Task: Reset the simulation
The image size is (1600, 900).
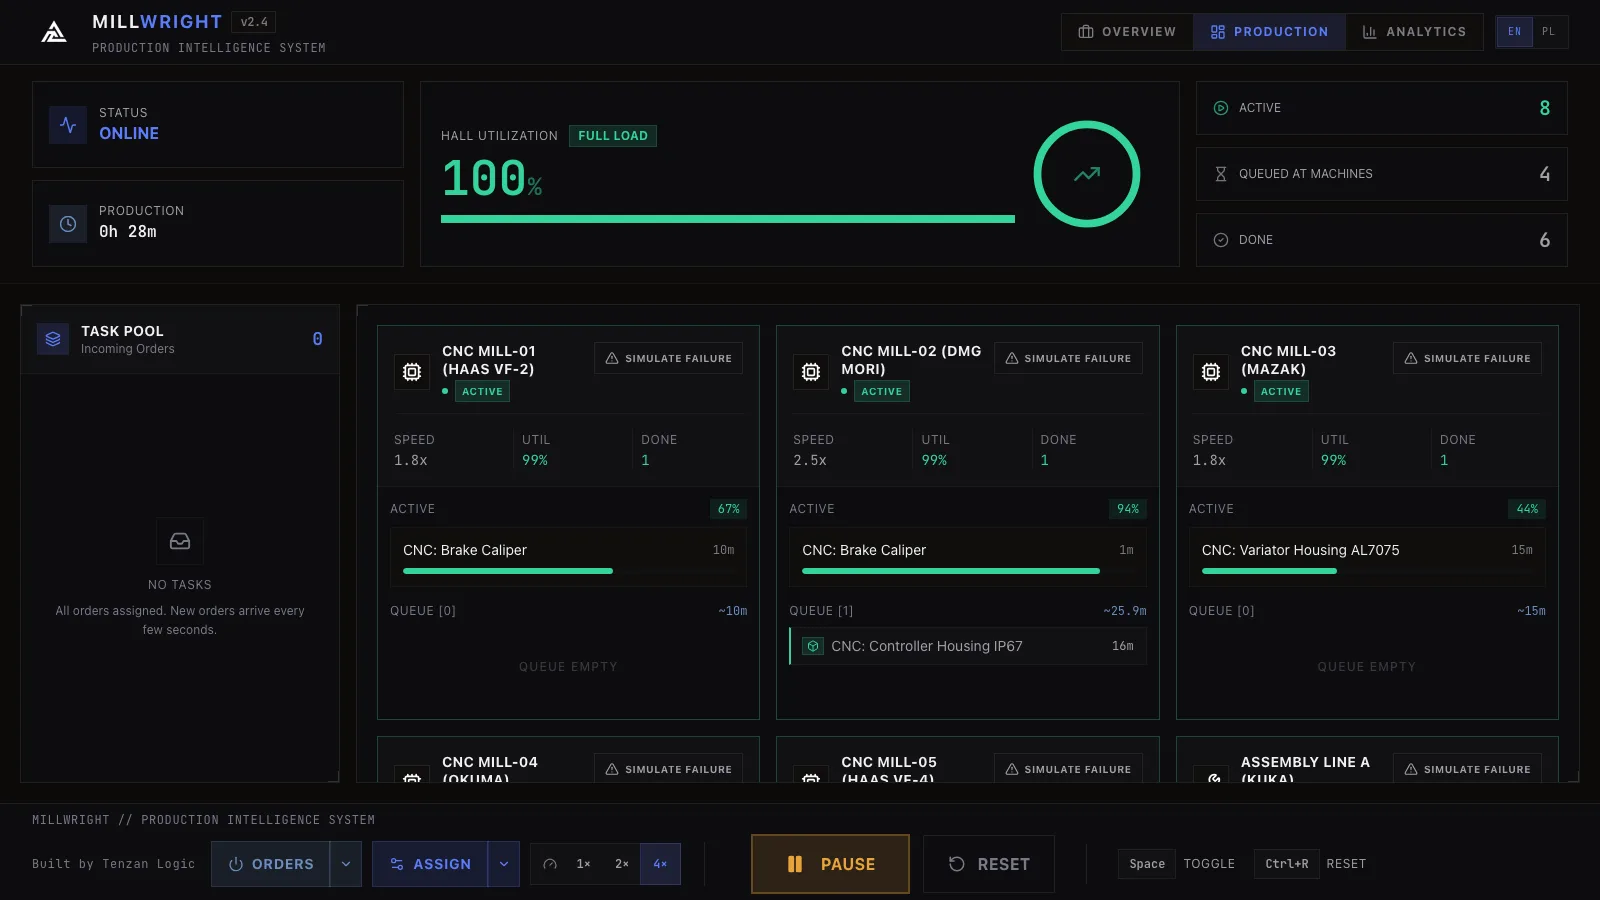Action: point(989,864)
